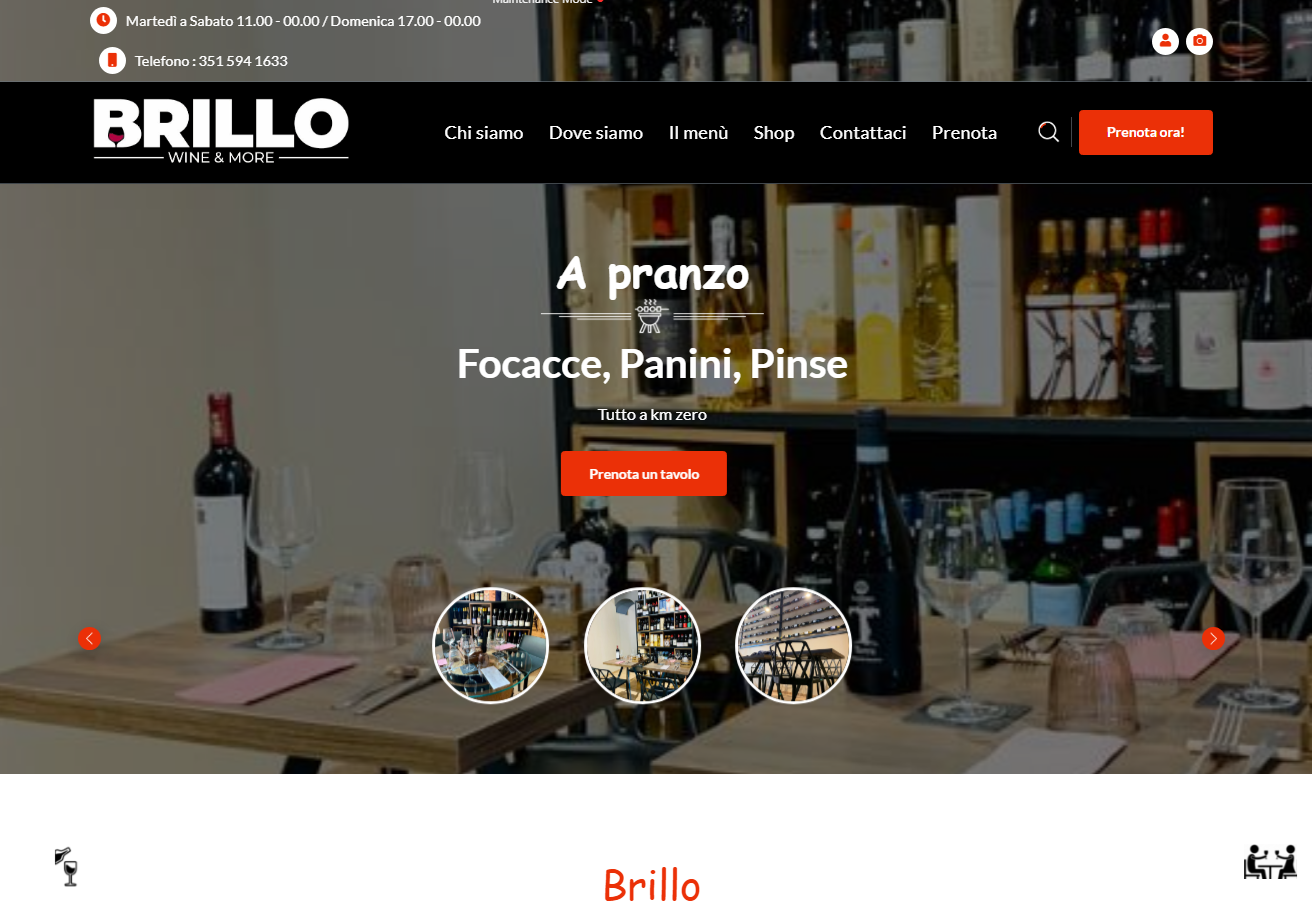Click the red phone icon near Telefono
1312x917 pixels.
(112, 60)
